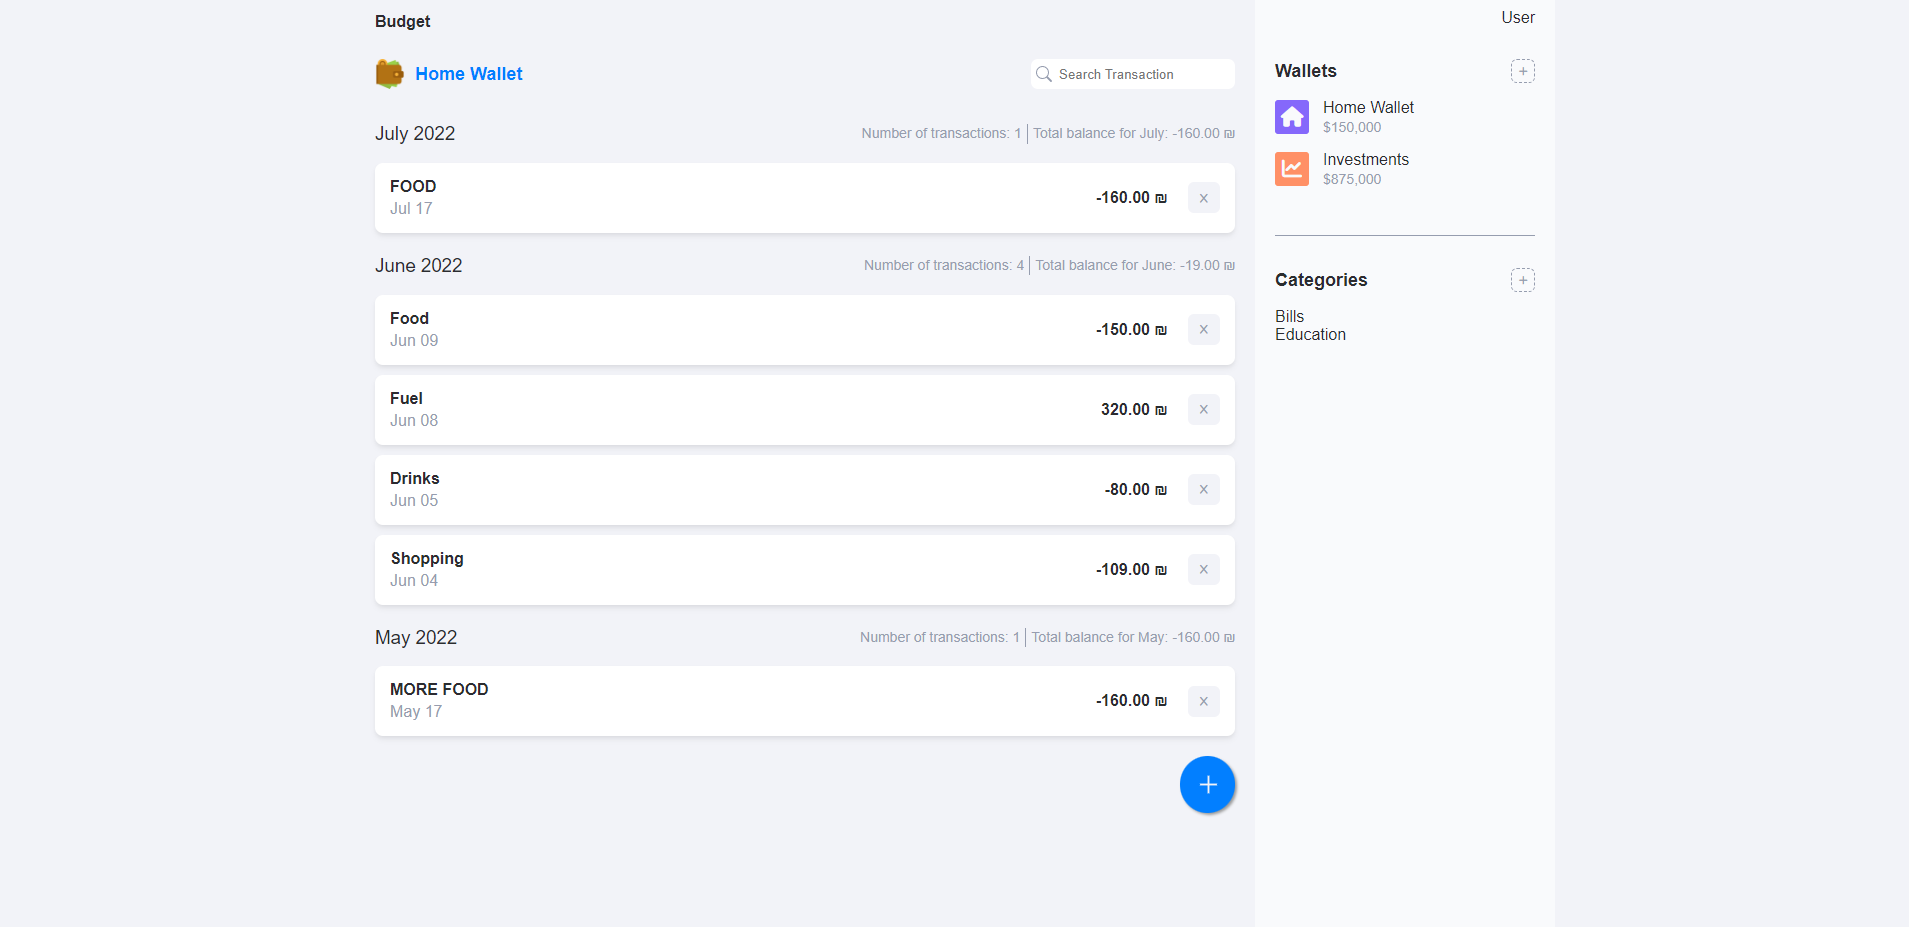Delete the MORE FOOD transaction from May
Screen dimensions: 1909x927
click(x=1203, y=701)
